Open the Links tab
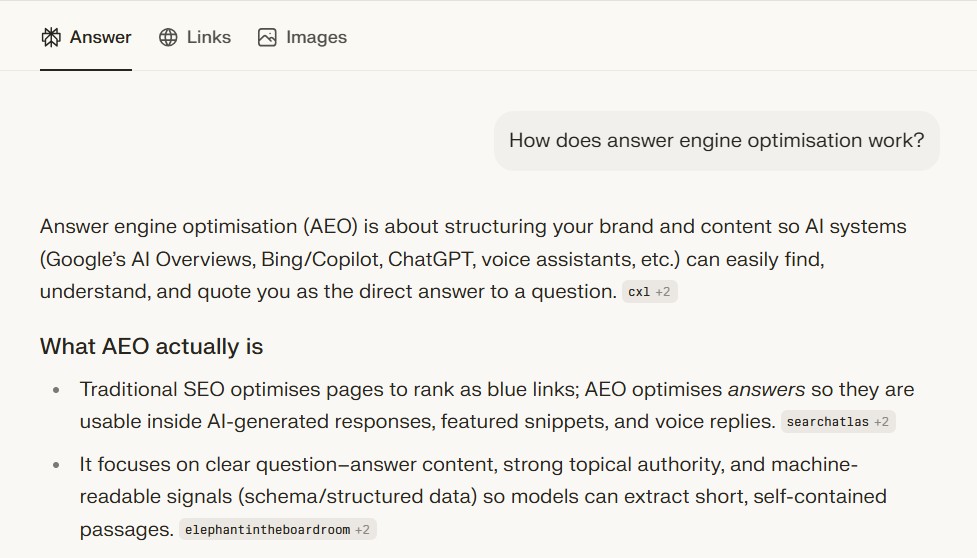The width and height of the screenshot is (977, 558). (208, 38)
